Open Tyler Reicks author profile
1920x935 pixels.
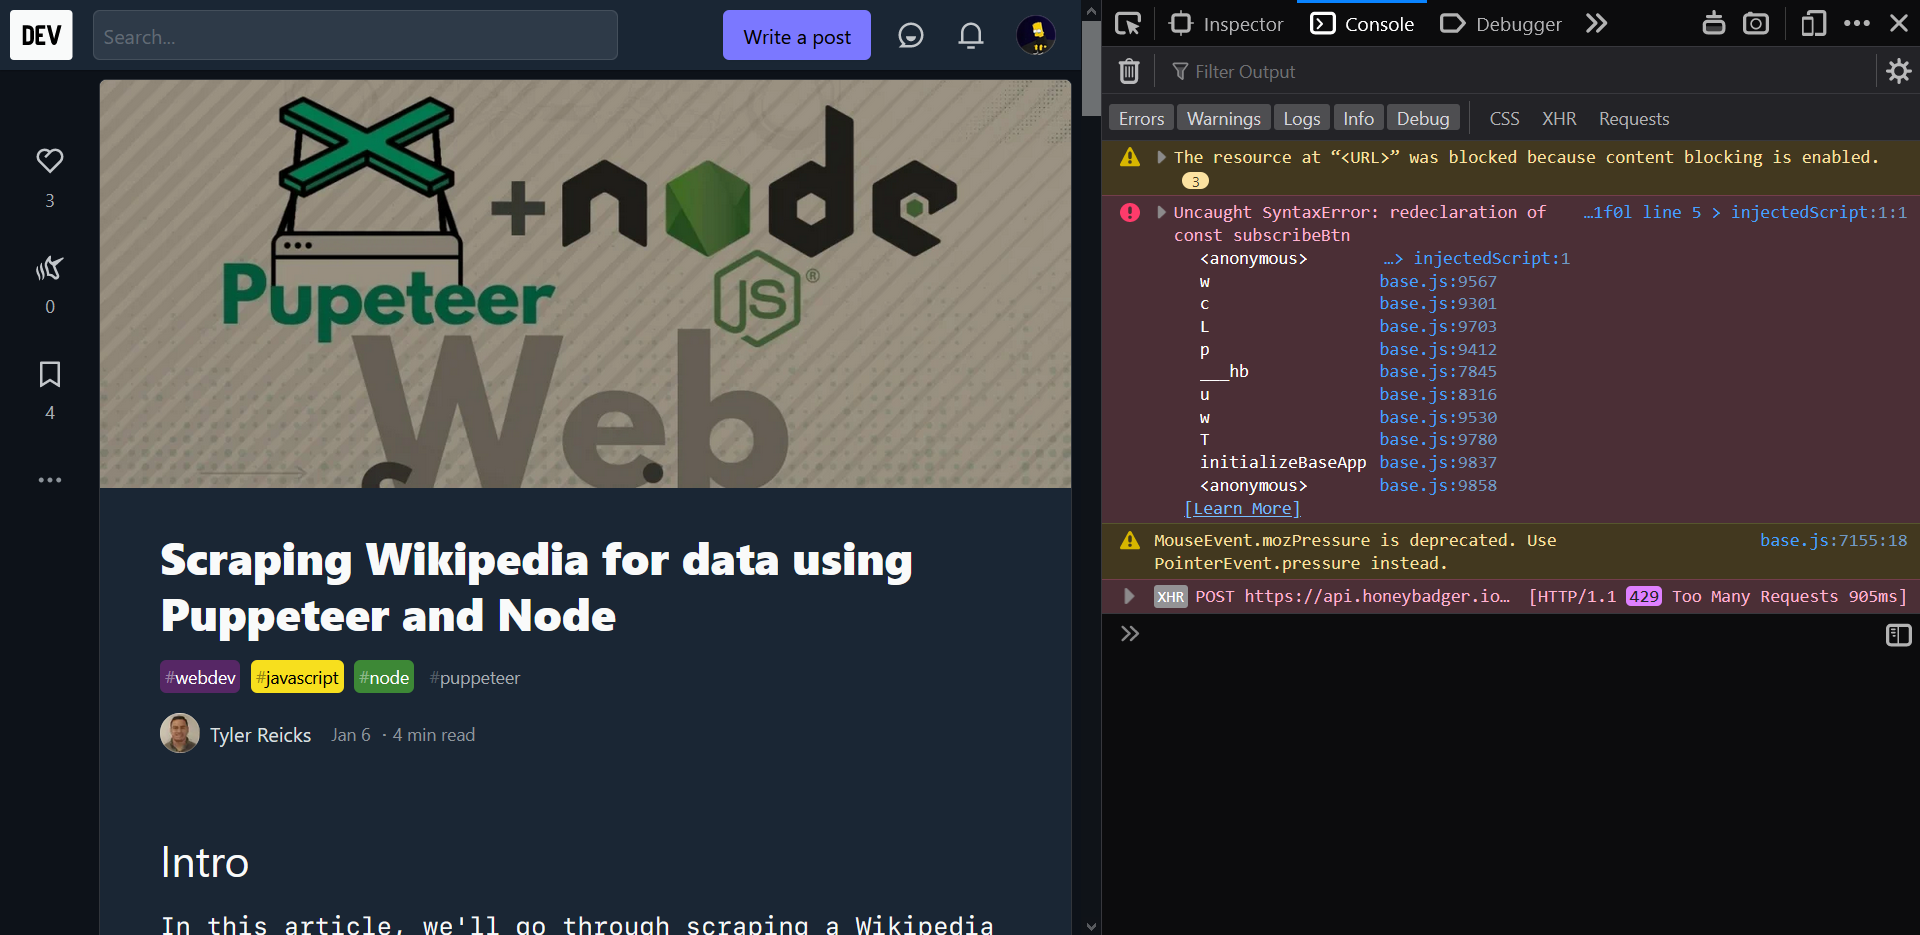coord(260,735)
